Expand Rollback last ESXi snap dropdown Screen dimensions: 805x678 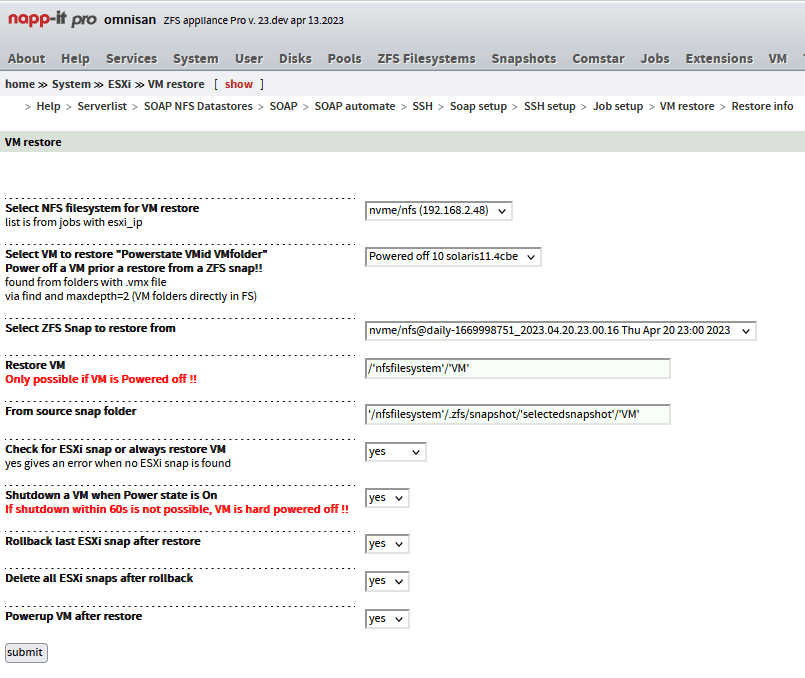coord(387,544)
